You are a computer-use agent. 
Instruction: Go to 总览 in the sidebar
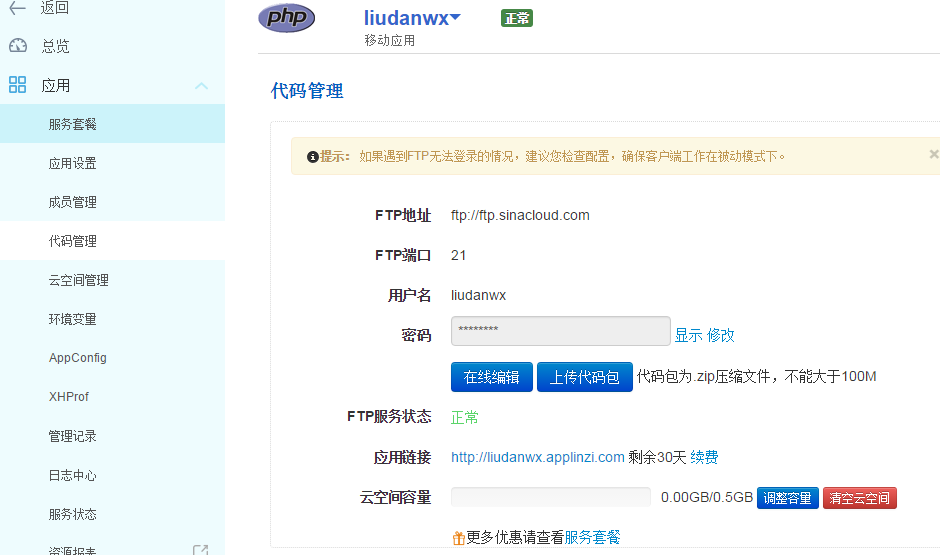point(55,46)
